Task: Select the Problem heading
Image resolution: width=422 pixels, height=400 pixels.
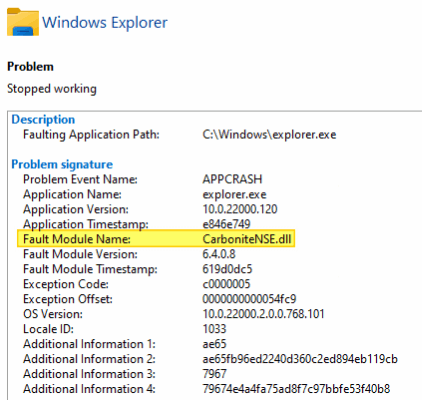Action: point(30,67)
